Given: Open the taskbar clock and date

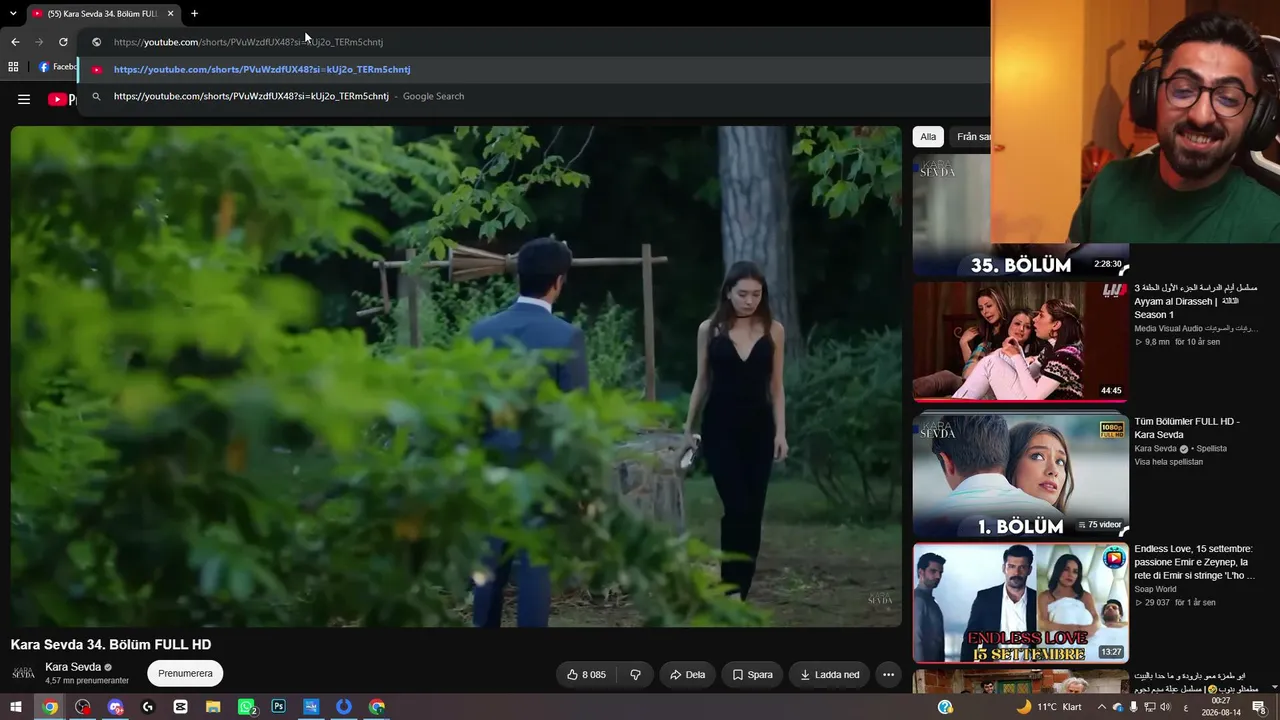Looking at the screenshot, I should coord(1220,707).
